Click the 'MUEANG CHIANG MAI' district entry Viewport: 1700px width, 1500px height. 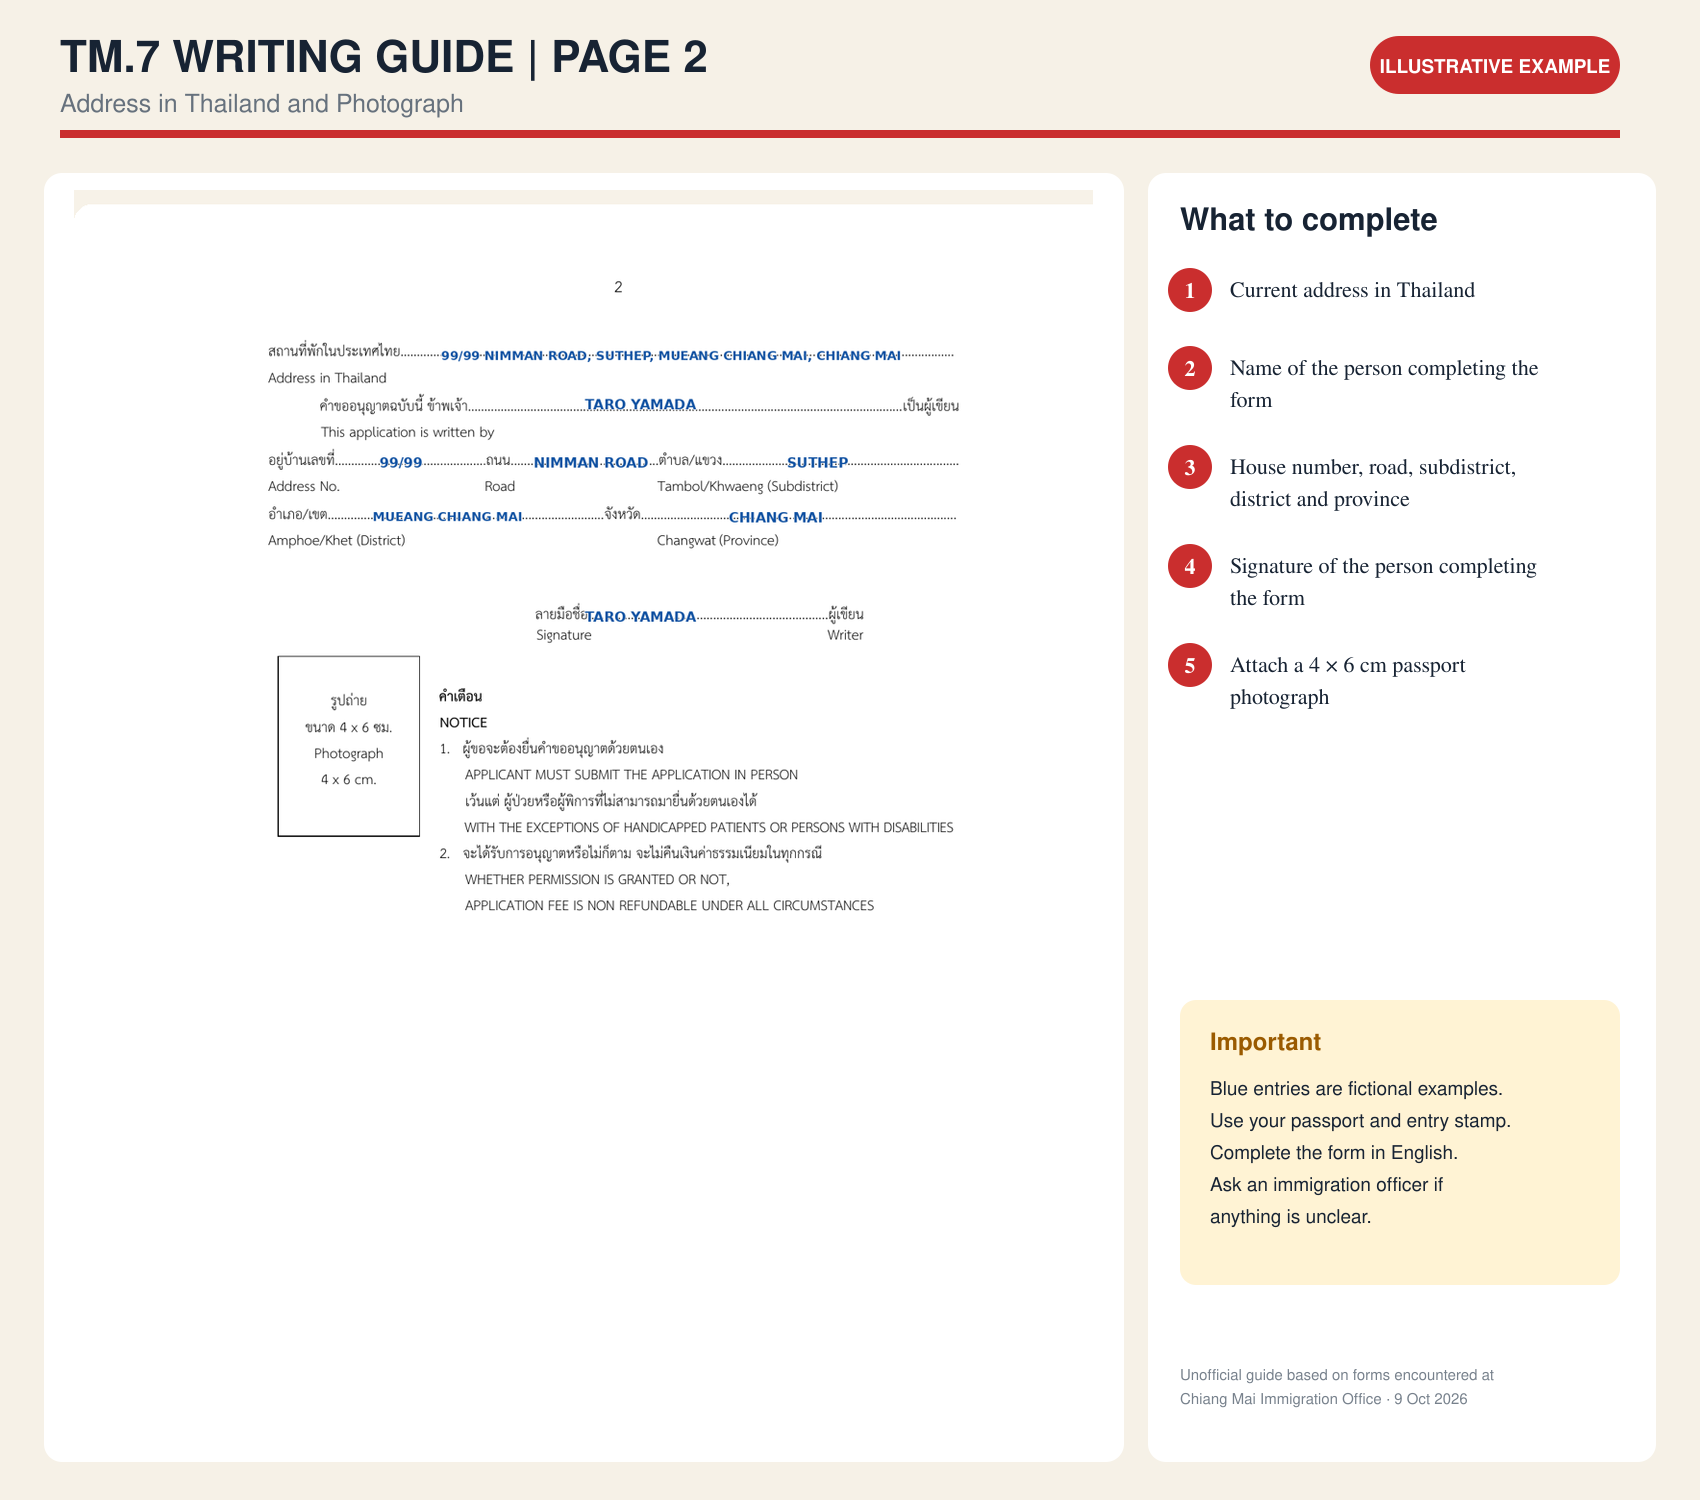(447, 517)
